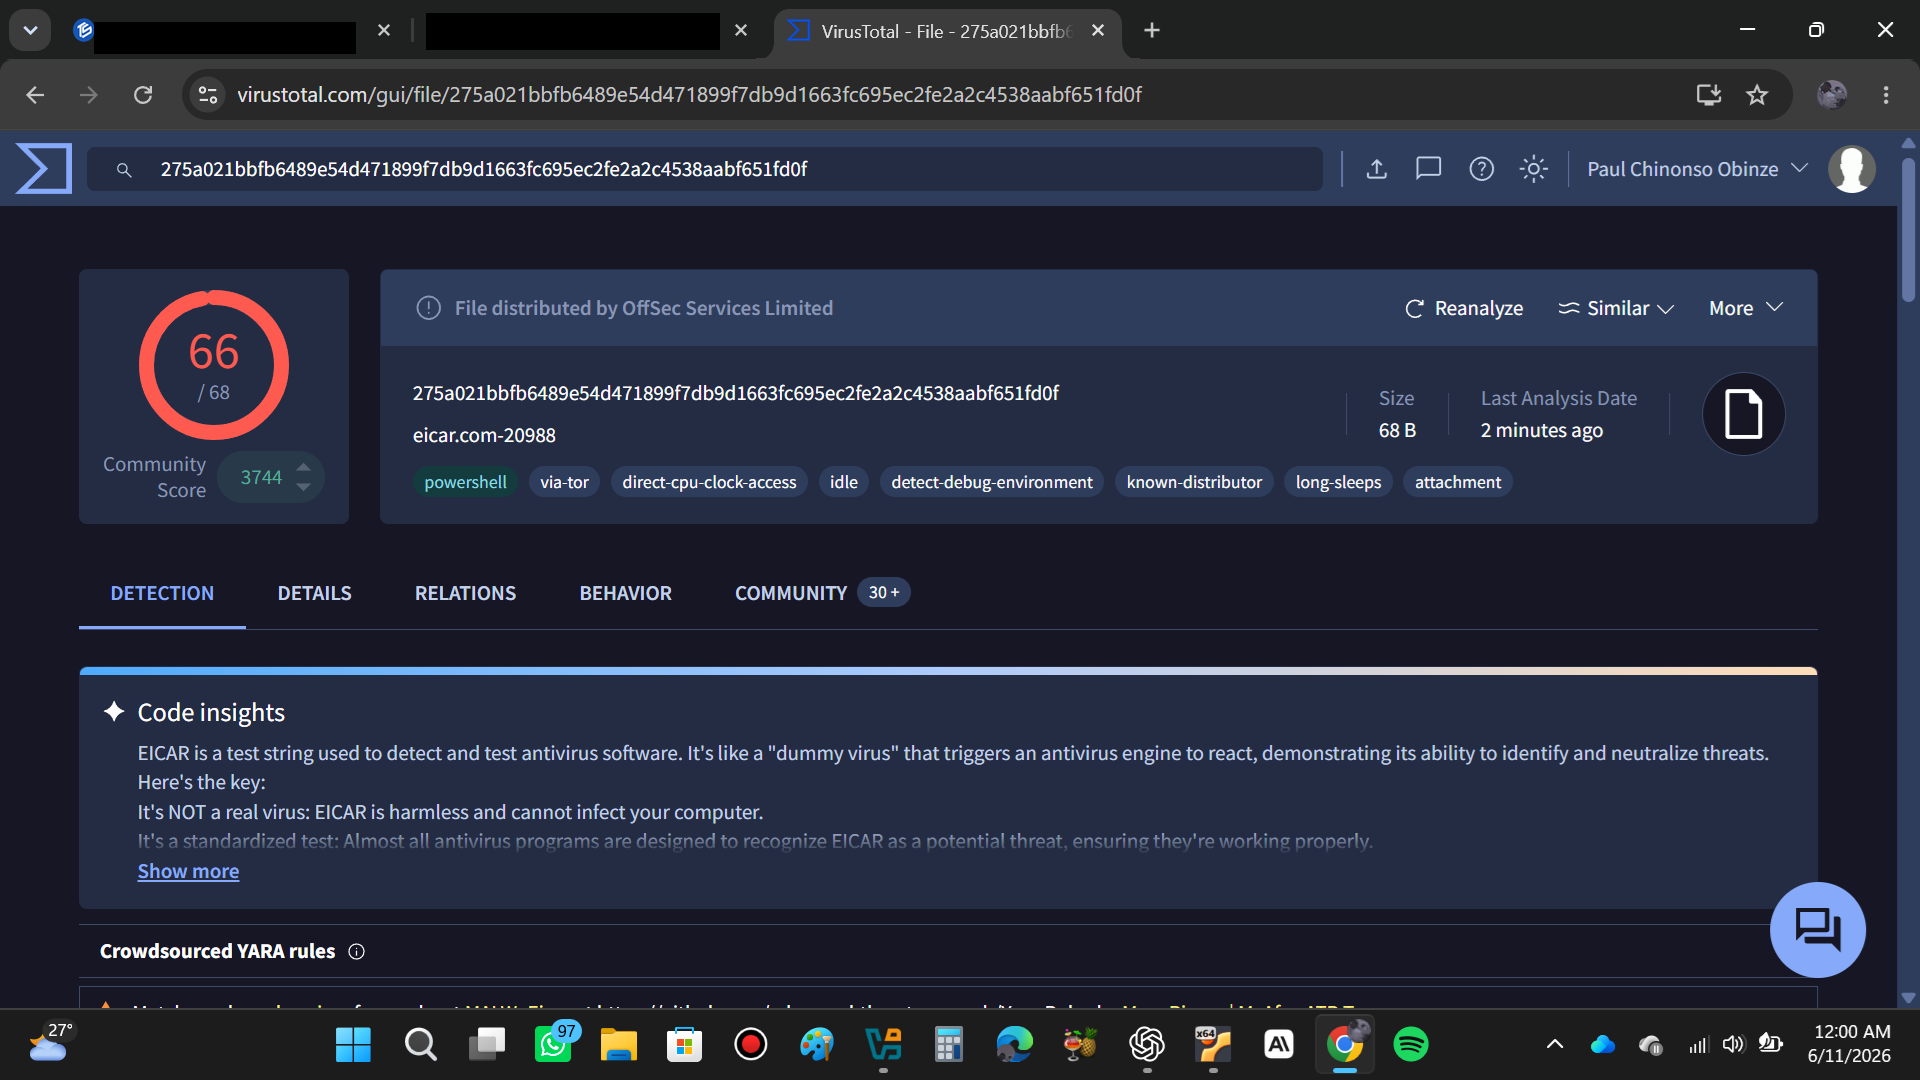Click the 66 / 68 detection score ring
The width and height of the screenshot is (1920, 1080).
point(213,365)
